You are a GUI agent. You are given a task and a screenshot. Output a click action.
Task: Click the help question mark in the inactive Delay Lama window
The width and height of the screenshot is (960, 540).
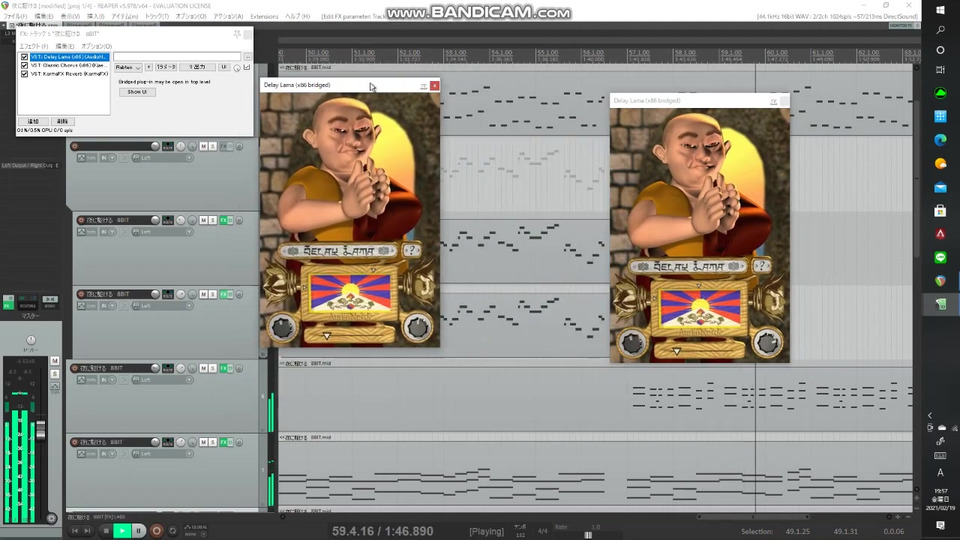pyautogui.click(x=761, y=266)
